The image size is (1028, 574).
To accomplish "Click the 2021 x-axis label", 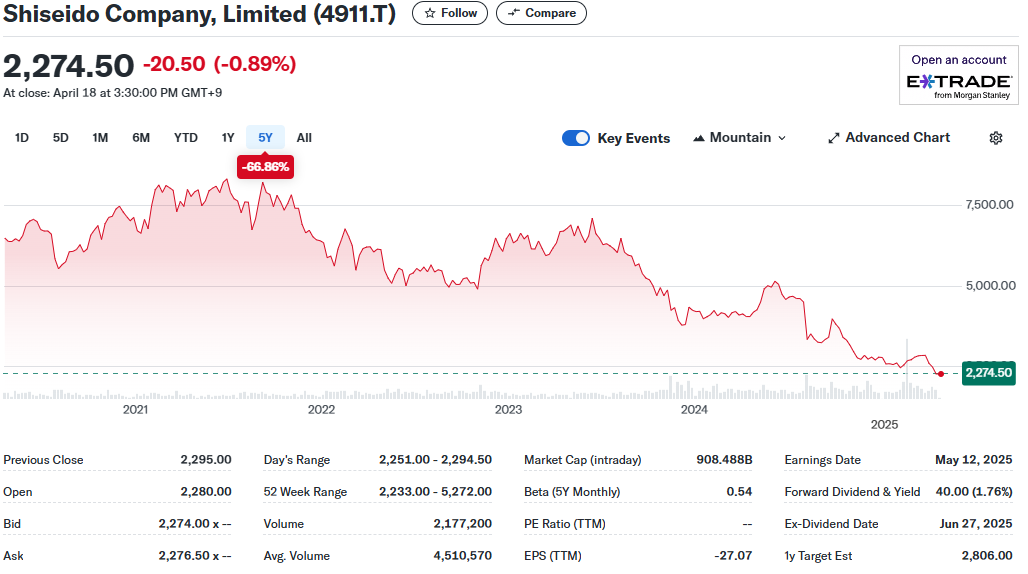I will click(135, 410).
